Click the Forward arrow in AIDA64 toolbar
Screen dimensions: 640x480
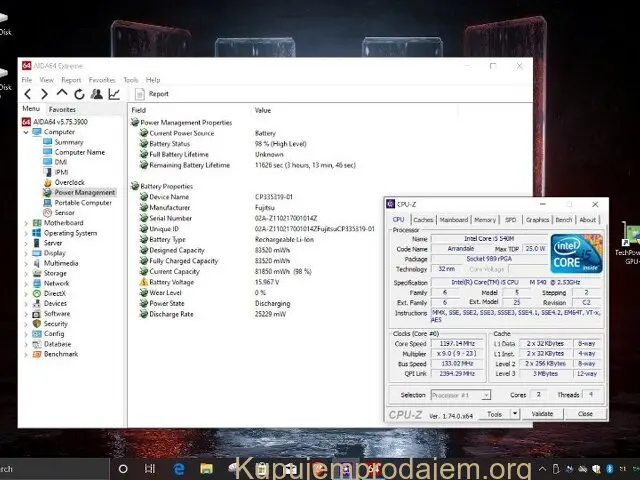coord(44,94)
